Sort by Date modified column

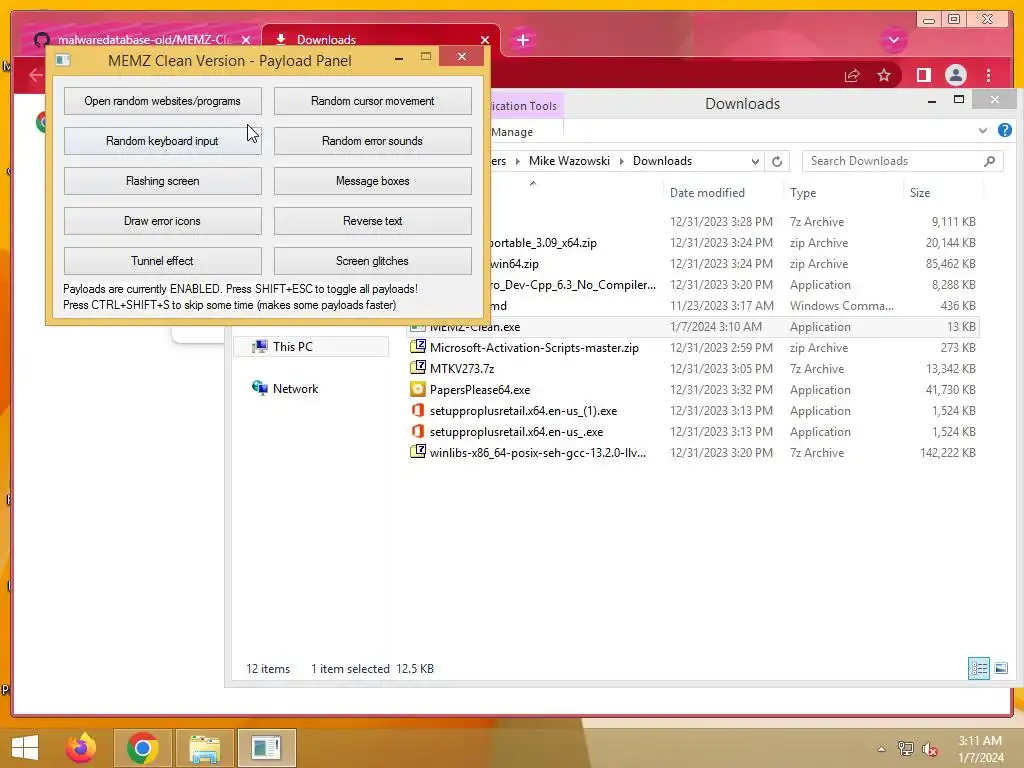[x=707, y=193]
